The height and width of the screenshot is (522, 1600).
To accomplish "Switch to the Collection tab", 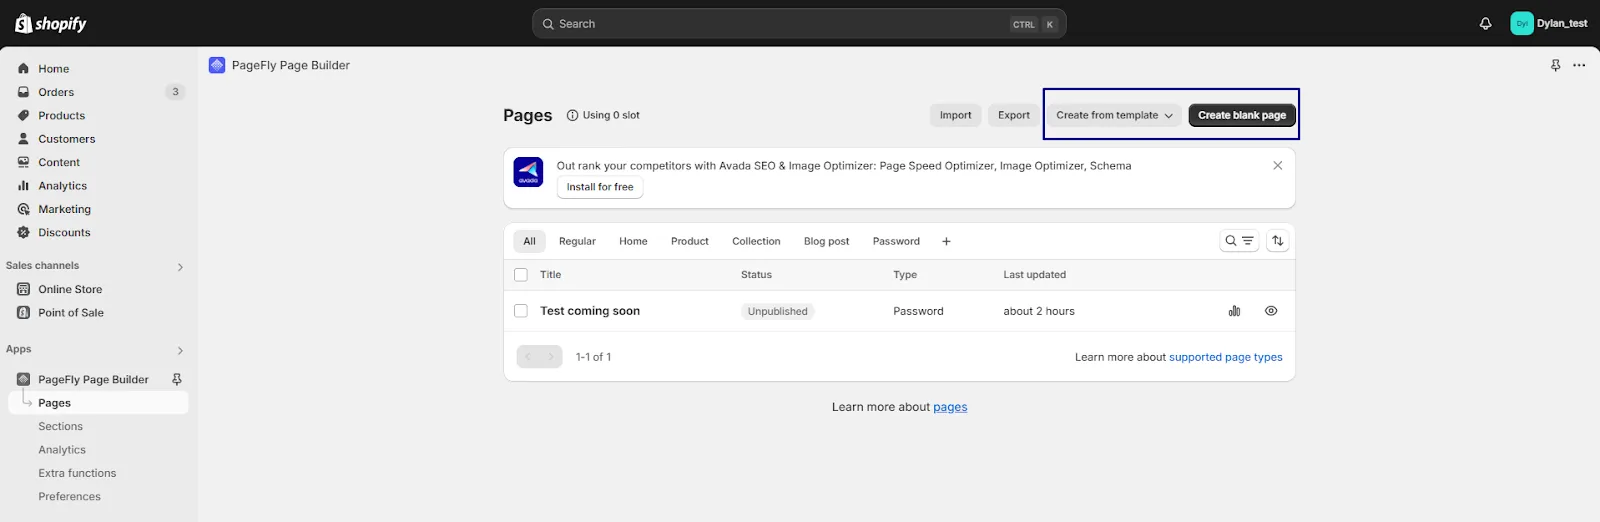I will (x=756, y=241).
